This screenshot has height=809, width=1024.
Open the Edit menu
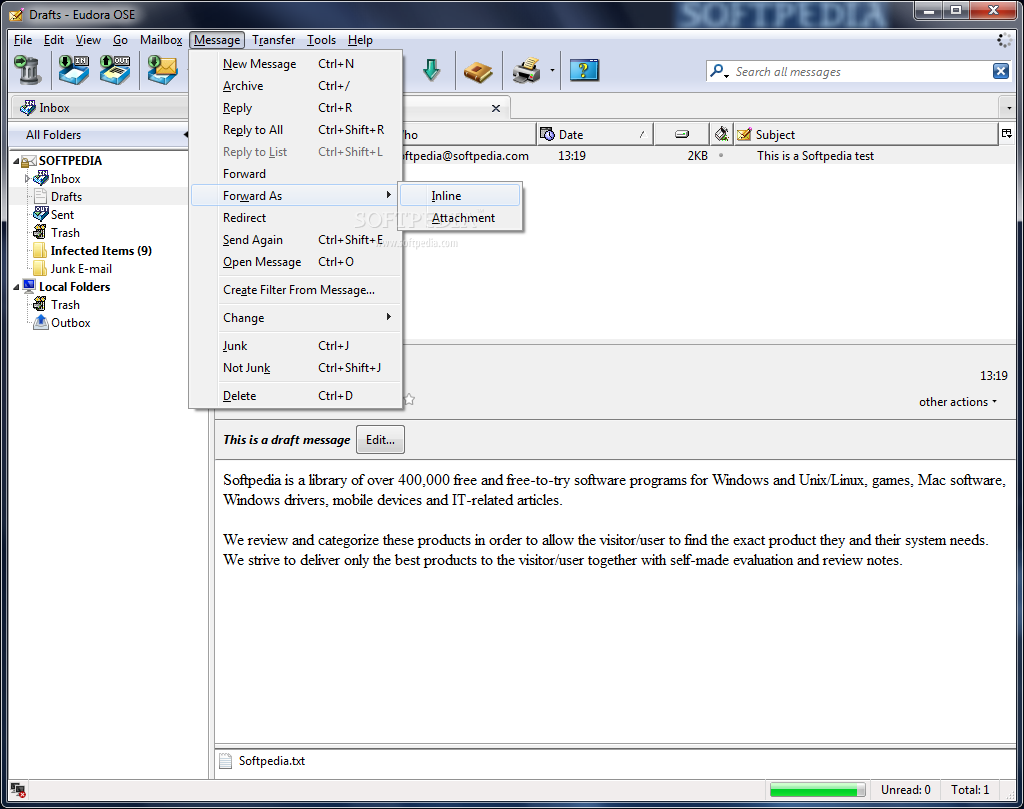pyautogui.click(x=54, y=40)
